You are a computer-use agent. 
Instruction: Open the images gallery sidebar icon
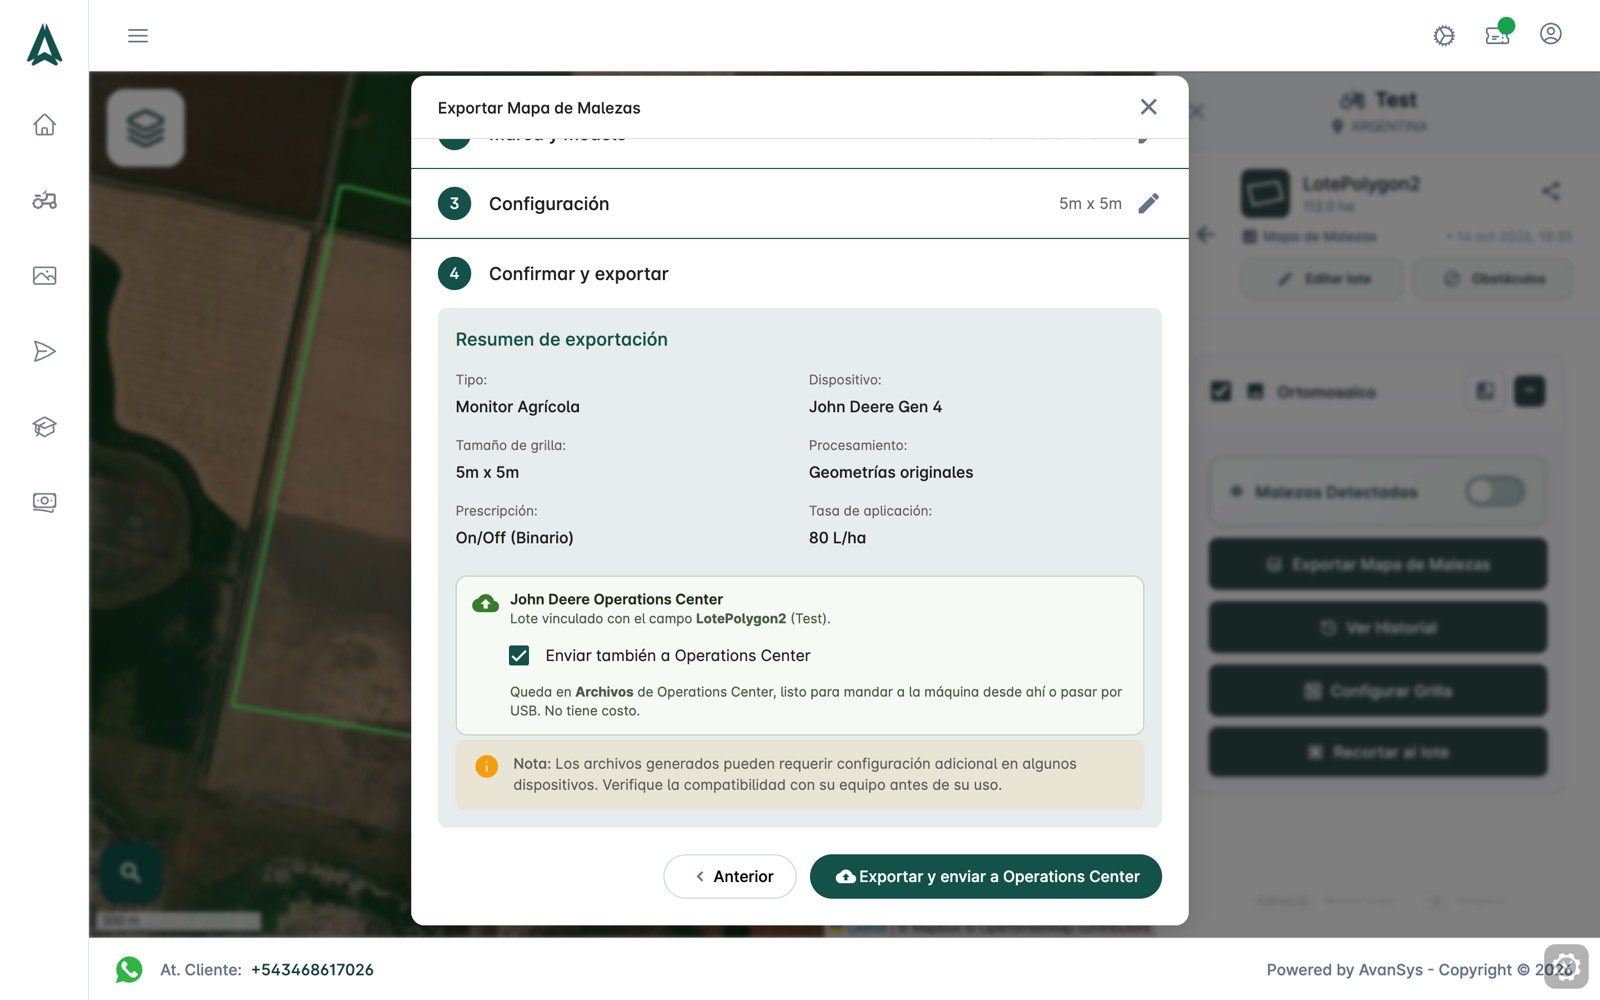(x=44, y=276)
